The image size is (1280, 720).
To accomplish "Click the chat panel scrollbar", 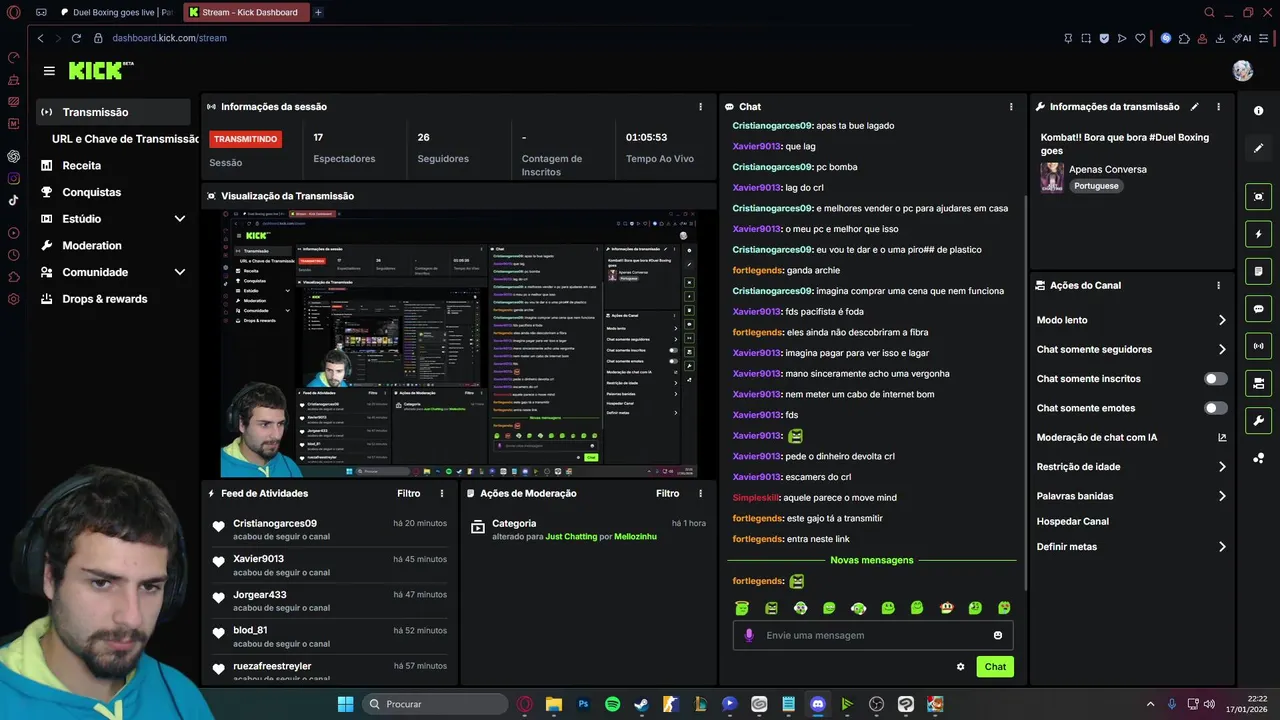I will click(1025, 391).
